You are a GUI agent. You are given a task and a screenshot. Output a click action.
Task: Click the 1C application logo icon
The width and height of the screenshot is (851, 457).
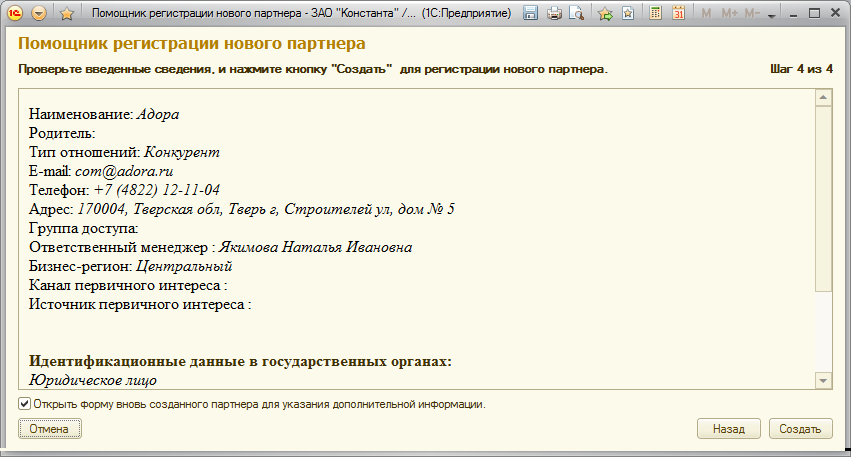click(x=15, y=13)
